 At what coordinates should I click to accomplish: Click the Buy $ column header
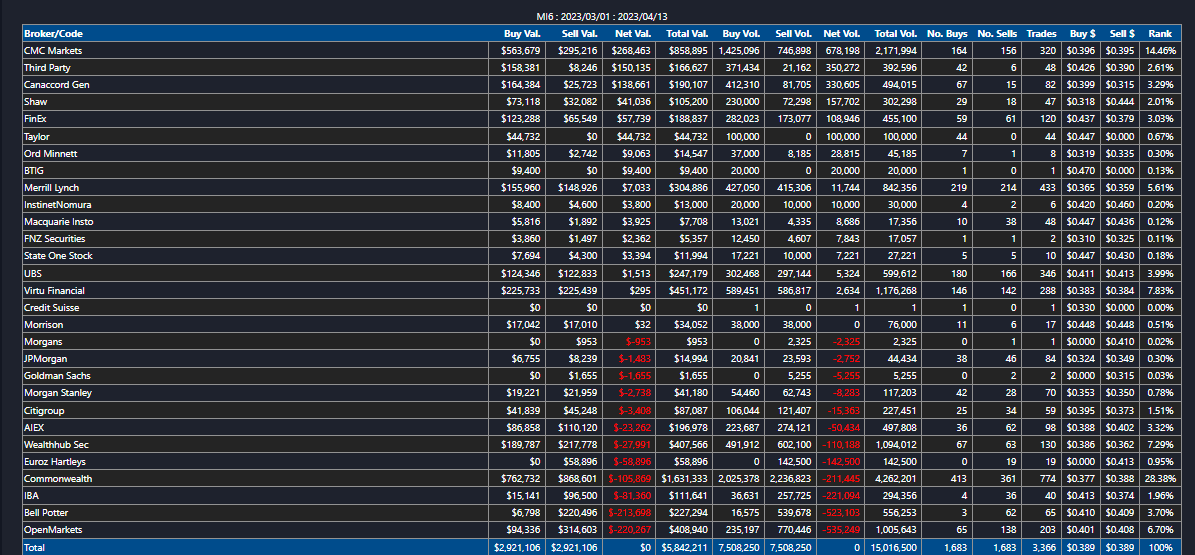1082,34
